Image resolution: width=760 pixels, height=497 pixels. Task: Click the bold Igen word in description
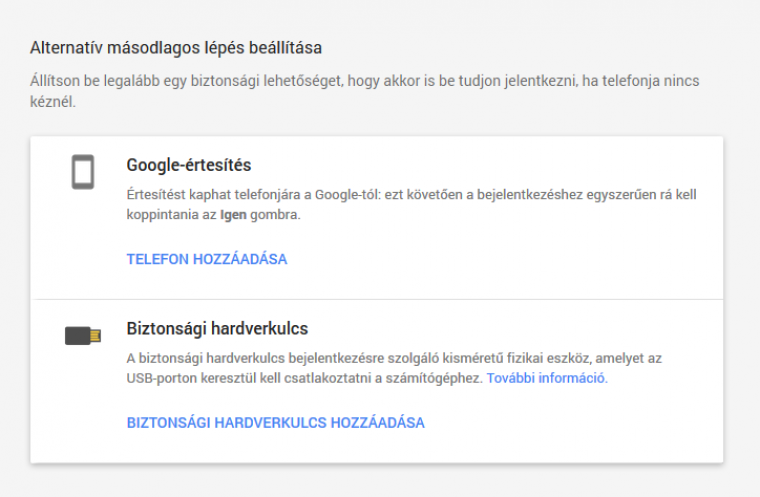click(233, 215)
